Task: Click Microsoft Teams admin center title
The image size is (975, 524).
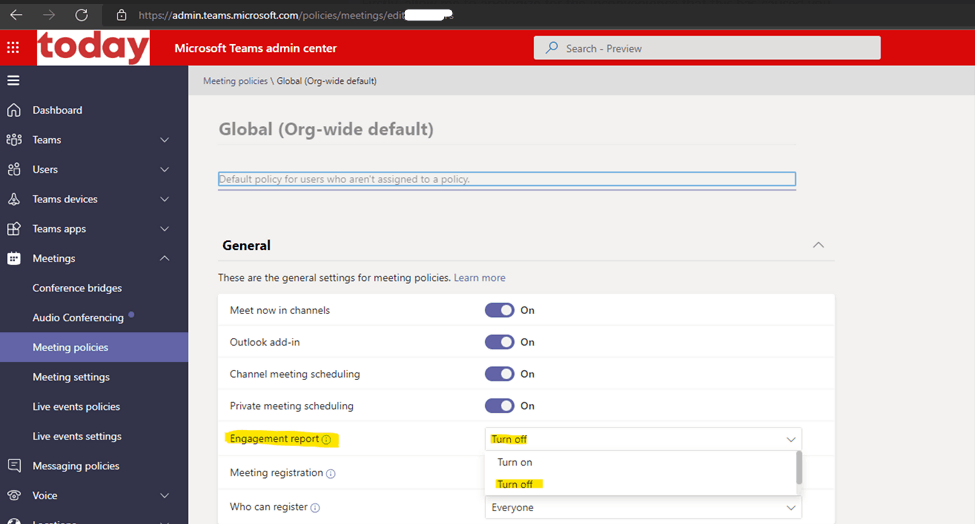Action: click(256, 48)
